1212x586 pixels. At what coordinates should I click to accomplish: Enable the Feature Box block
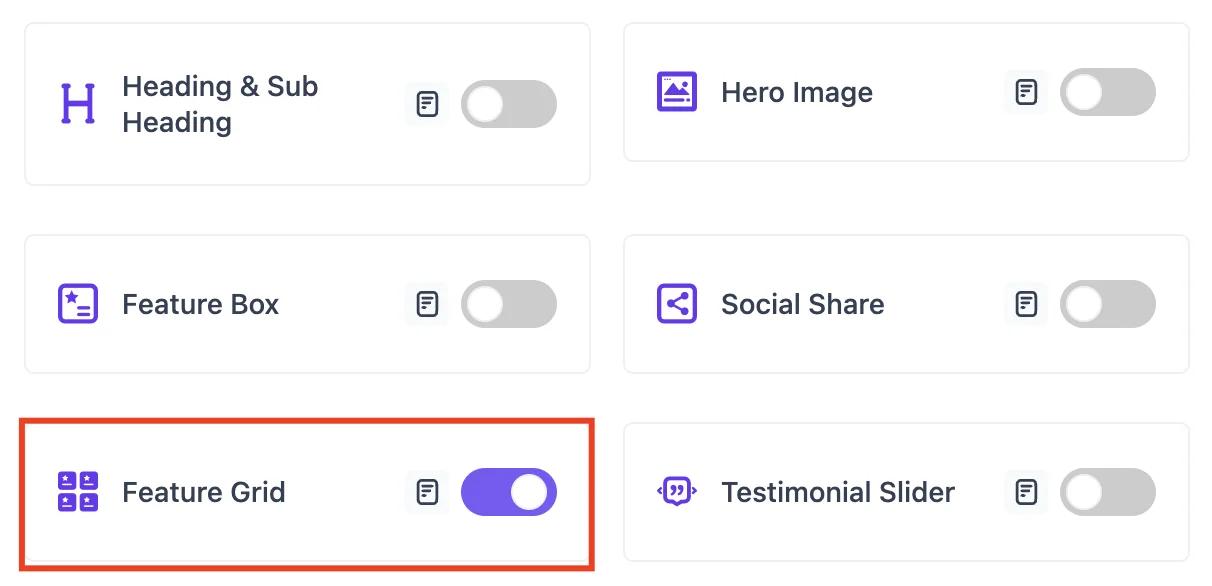508,304
